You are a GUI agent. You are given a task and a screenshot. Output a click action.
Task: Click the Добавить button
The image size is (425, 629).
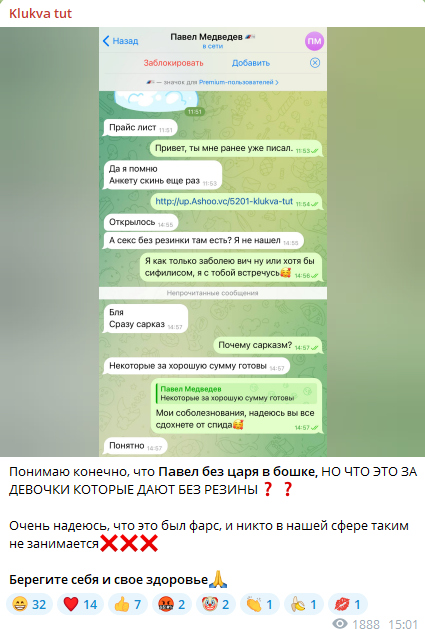pyautogui.click(x=251, y=63)
